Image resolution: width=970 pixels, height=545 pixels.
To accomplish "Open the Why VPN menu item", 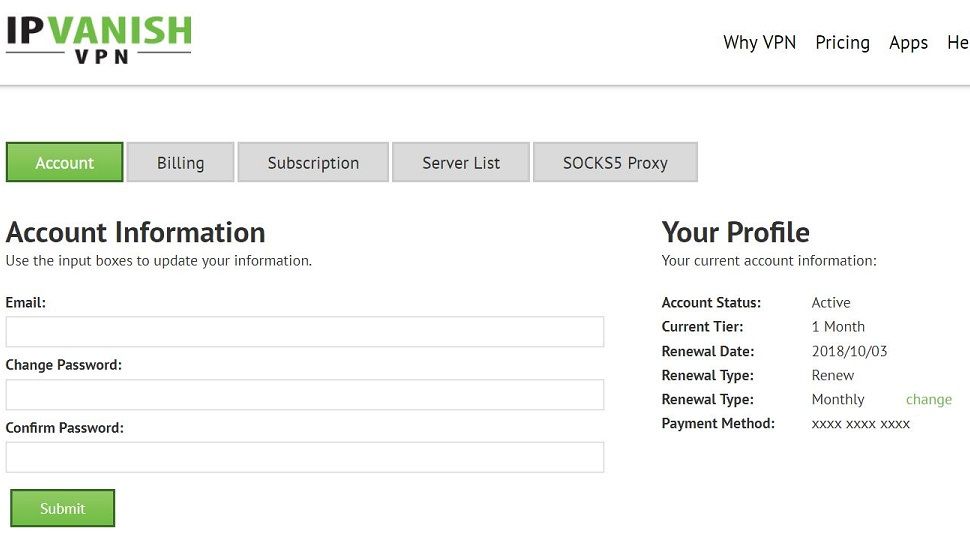I will pos(759,43).
